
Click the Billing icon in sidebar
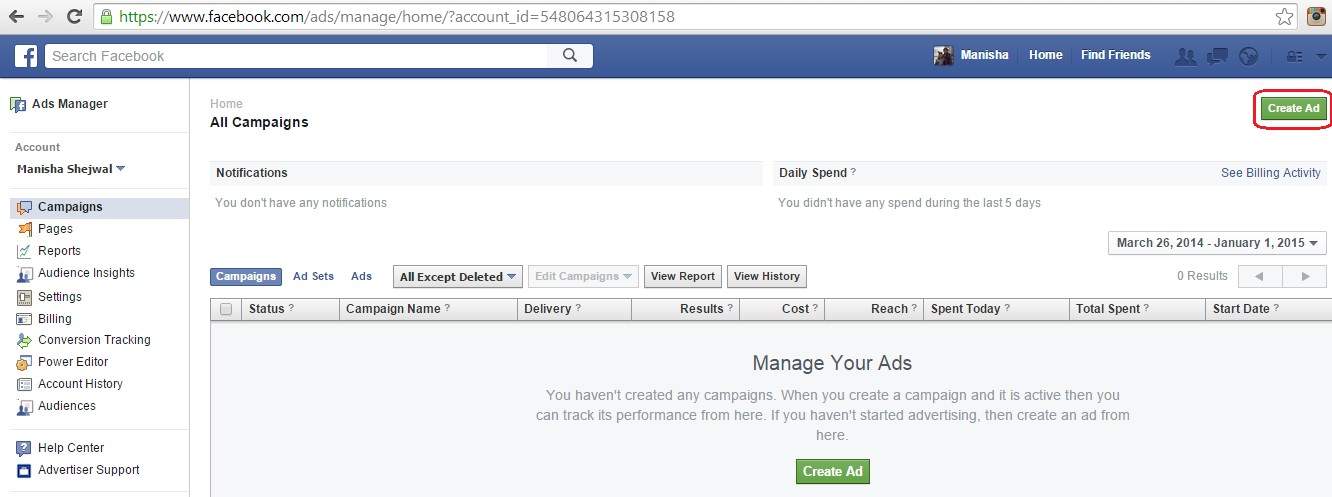(x=25, y=319)
